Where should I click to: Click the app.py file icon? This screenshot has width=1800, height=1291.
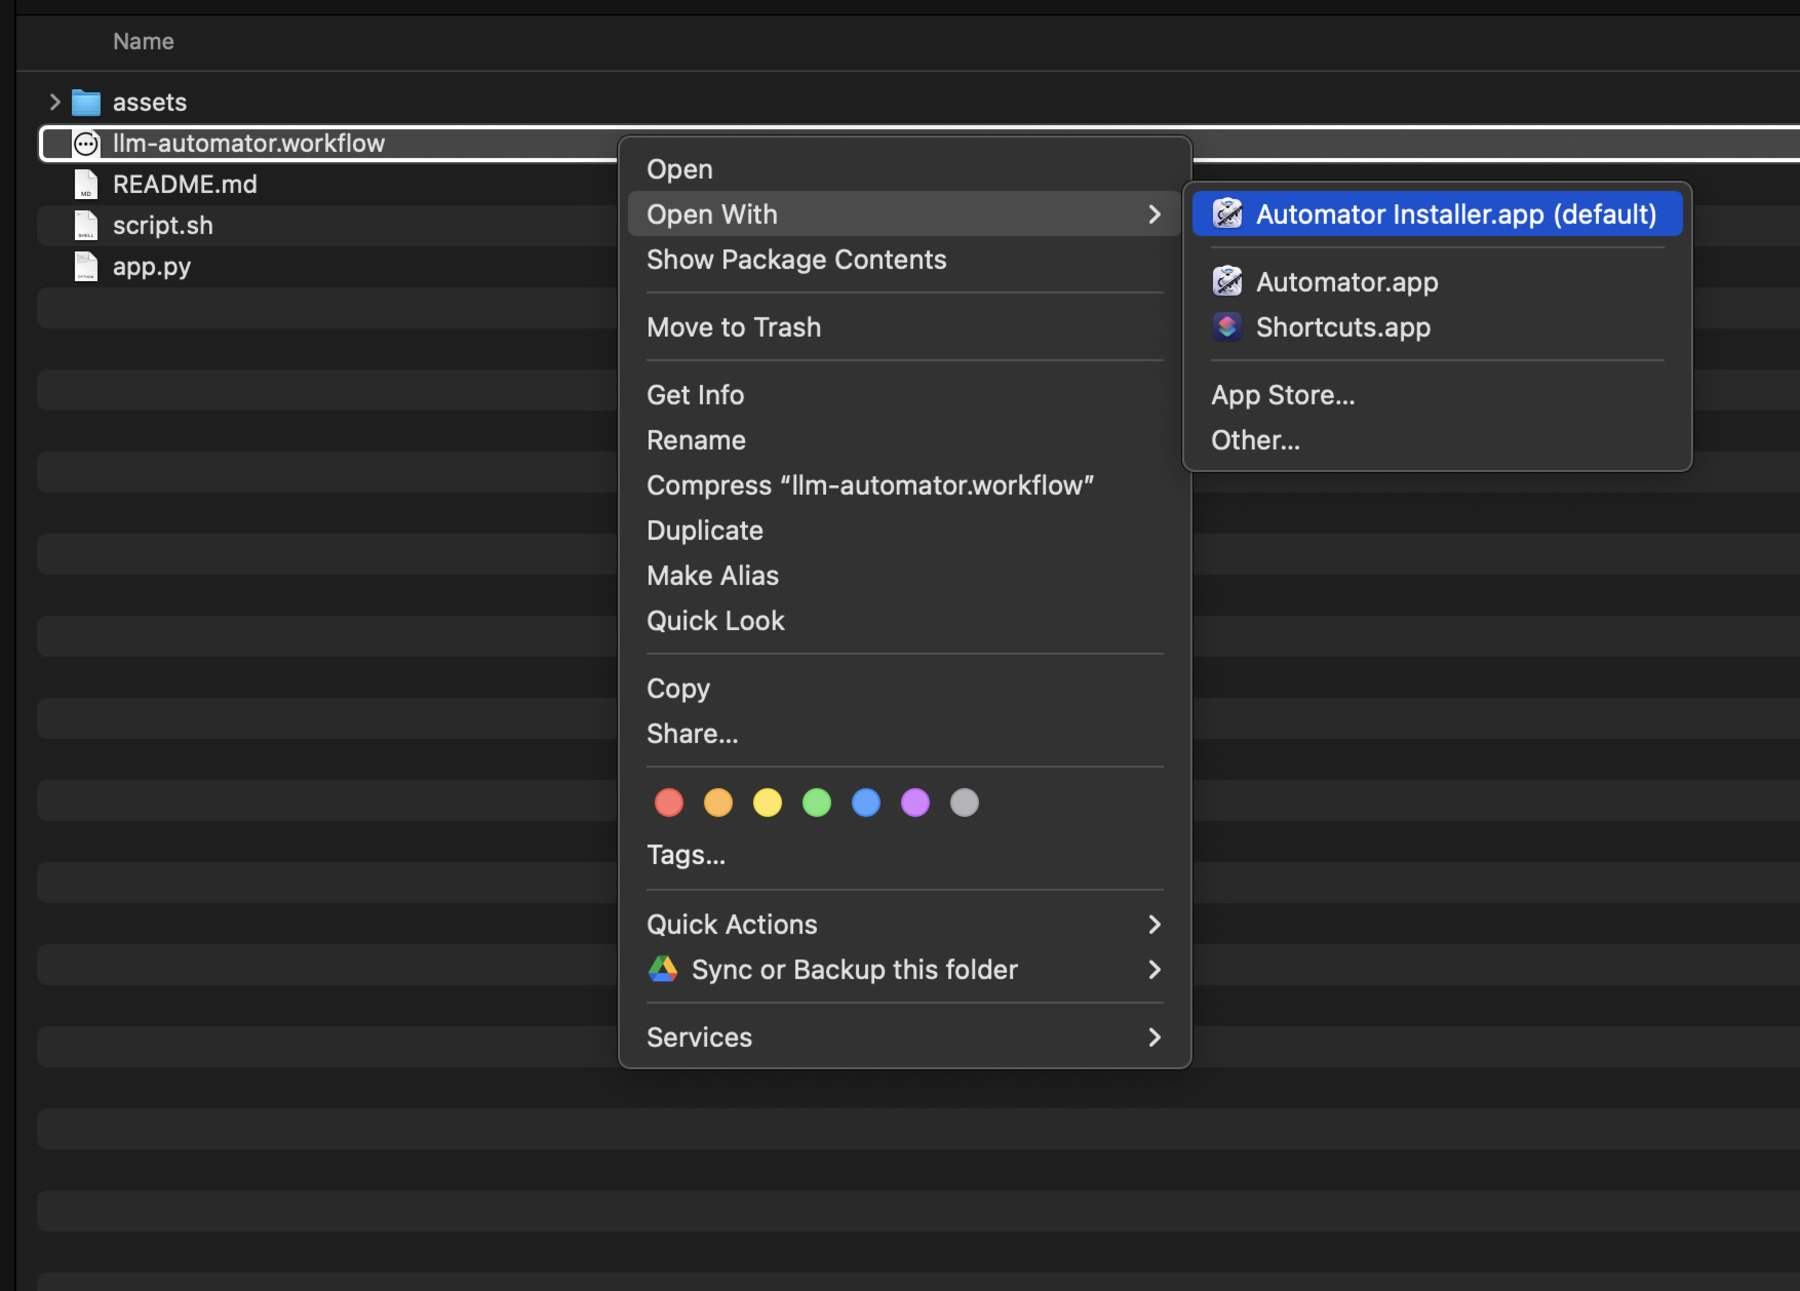[86, 266]
